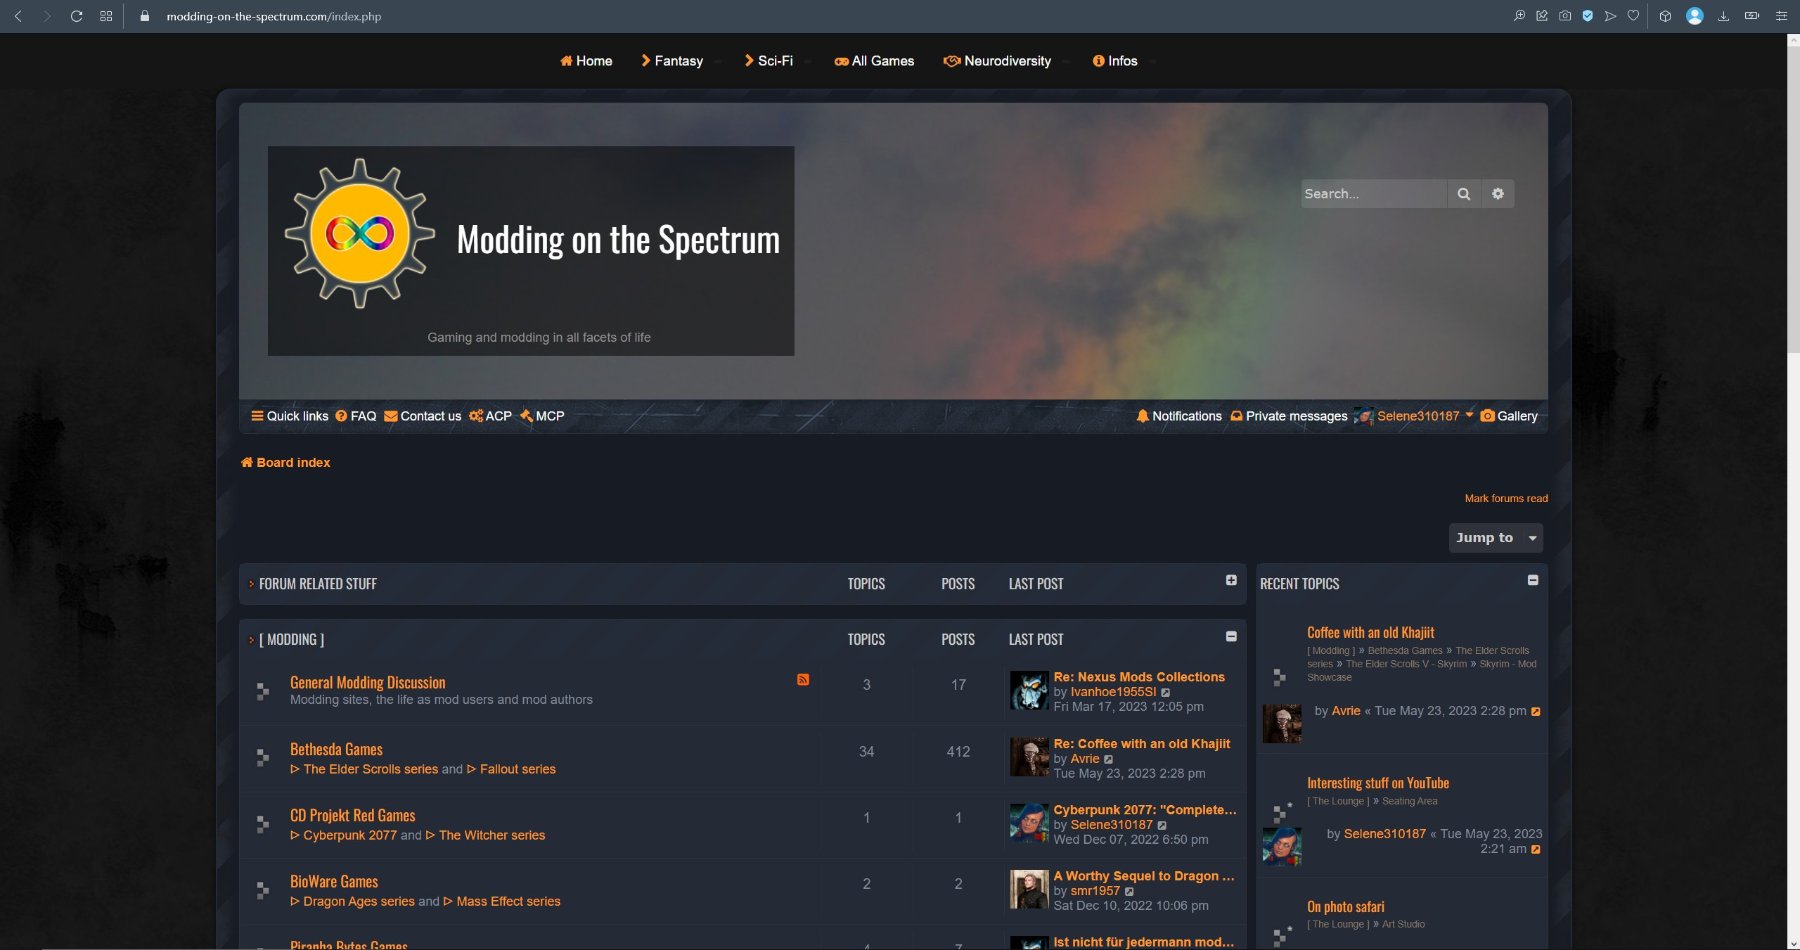Viewport: 1800px width, 950px height.
Task: Click Mark forums read link
Action: [x=1505, y=498]
